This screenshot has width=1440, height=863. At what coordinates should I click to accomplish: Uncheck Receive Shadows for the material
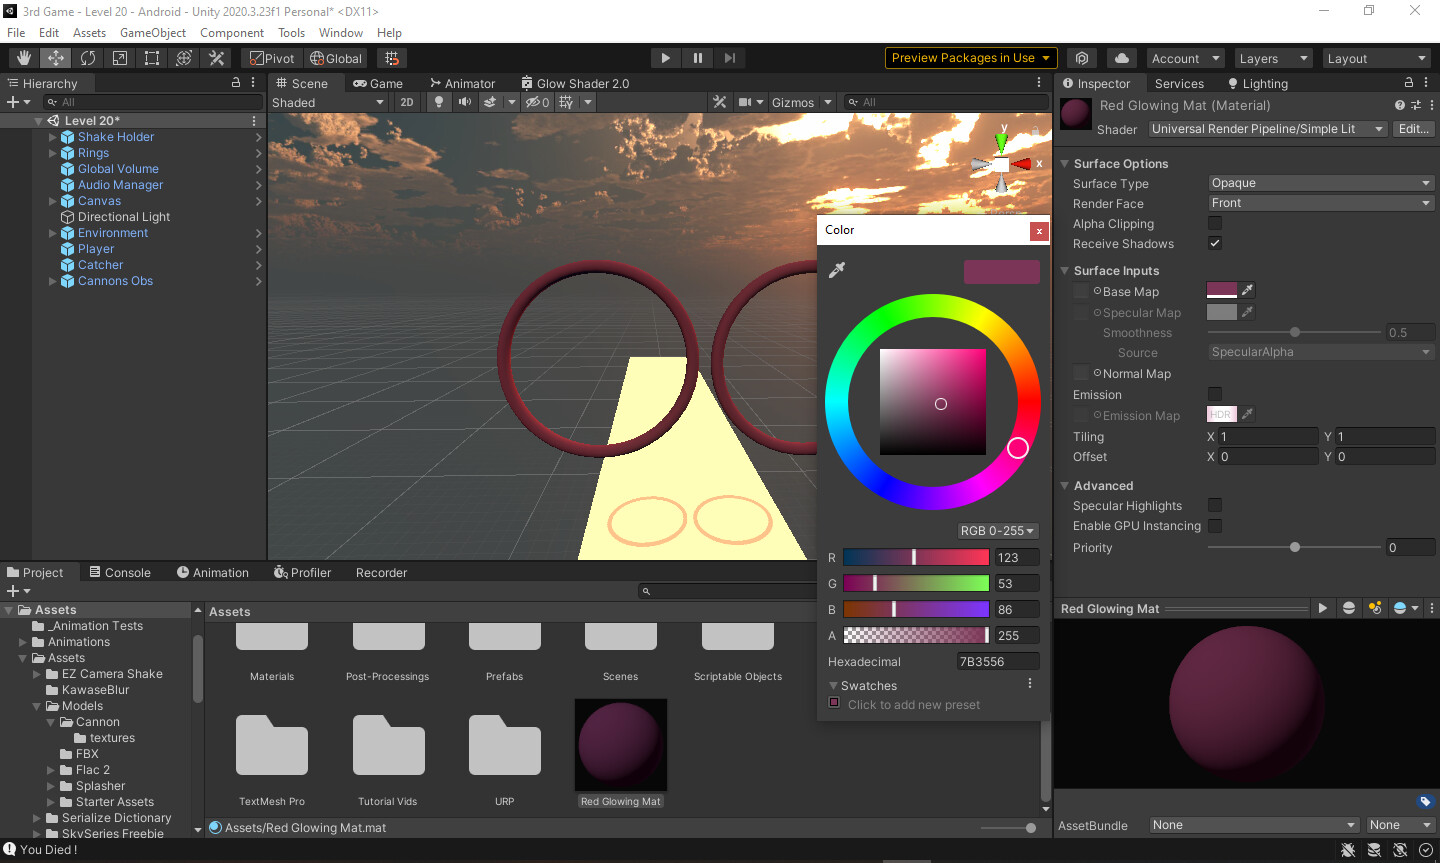tap(1214, 243)
